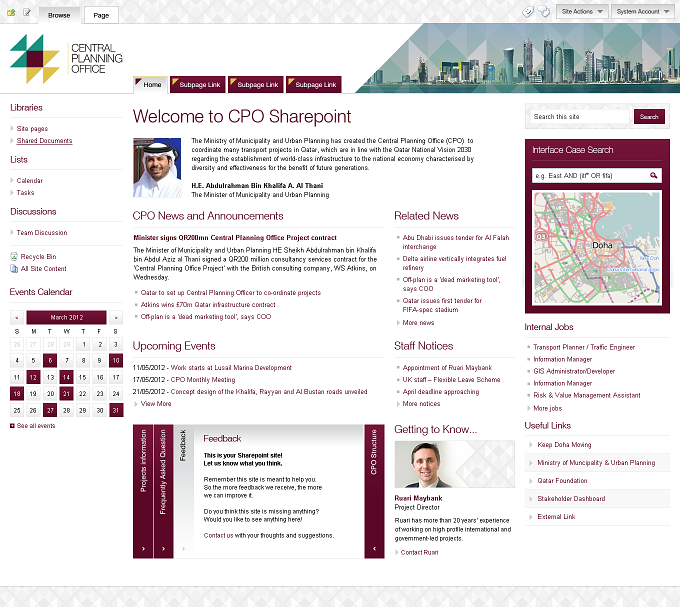Click See all events link

(x=36, y=426)
